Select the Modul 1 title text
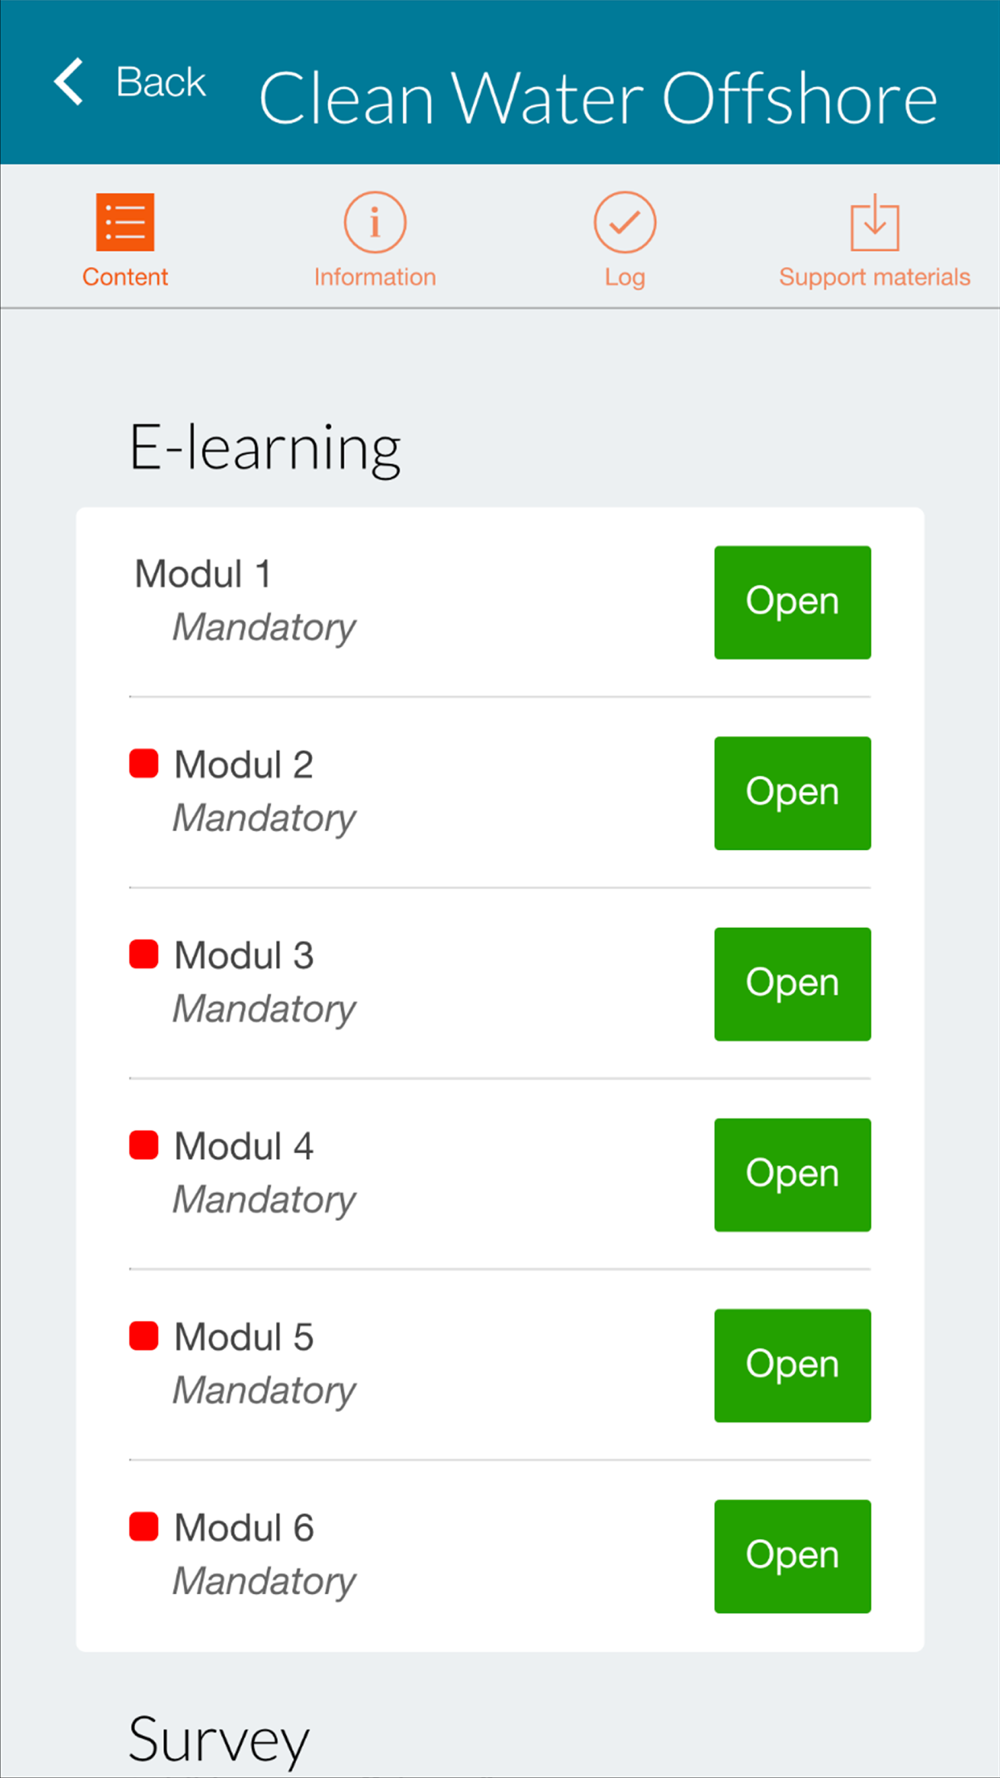Viewport: 1000px width, 1778px height. [203, 574]
